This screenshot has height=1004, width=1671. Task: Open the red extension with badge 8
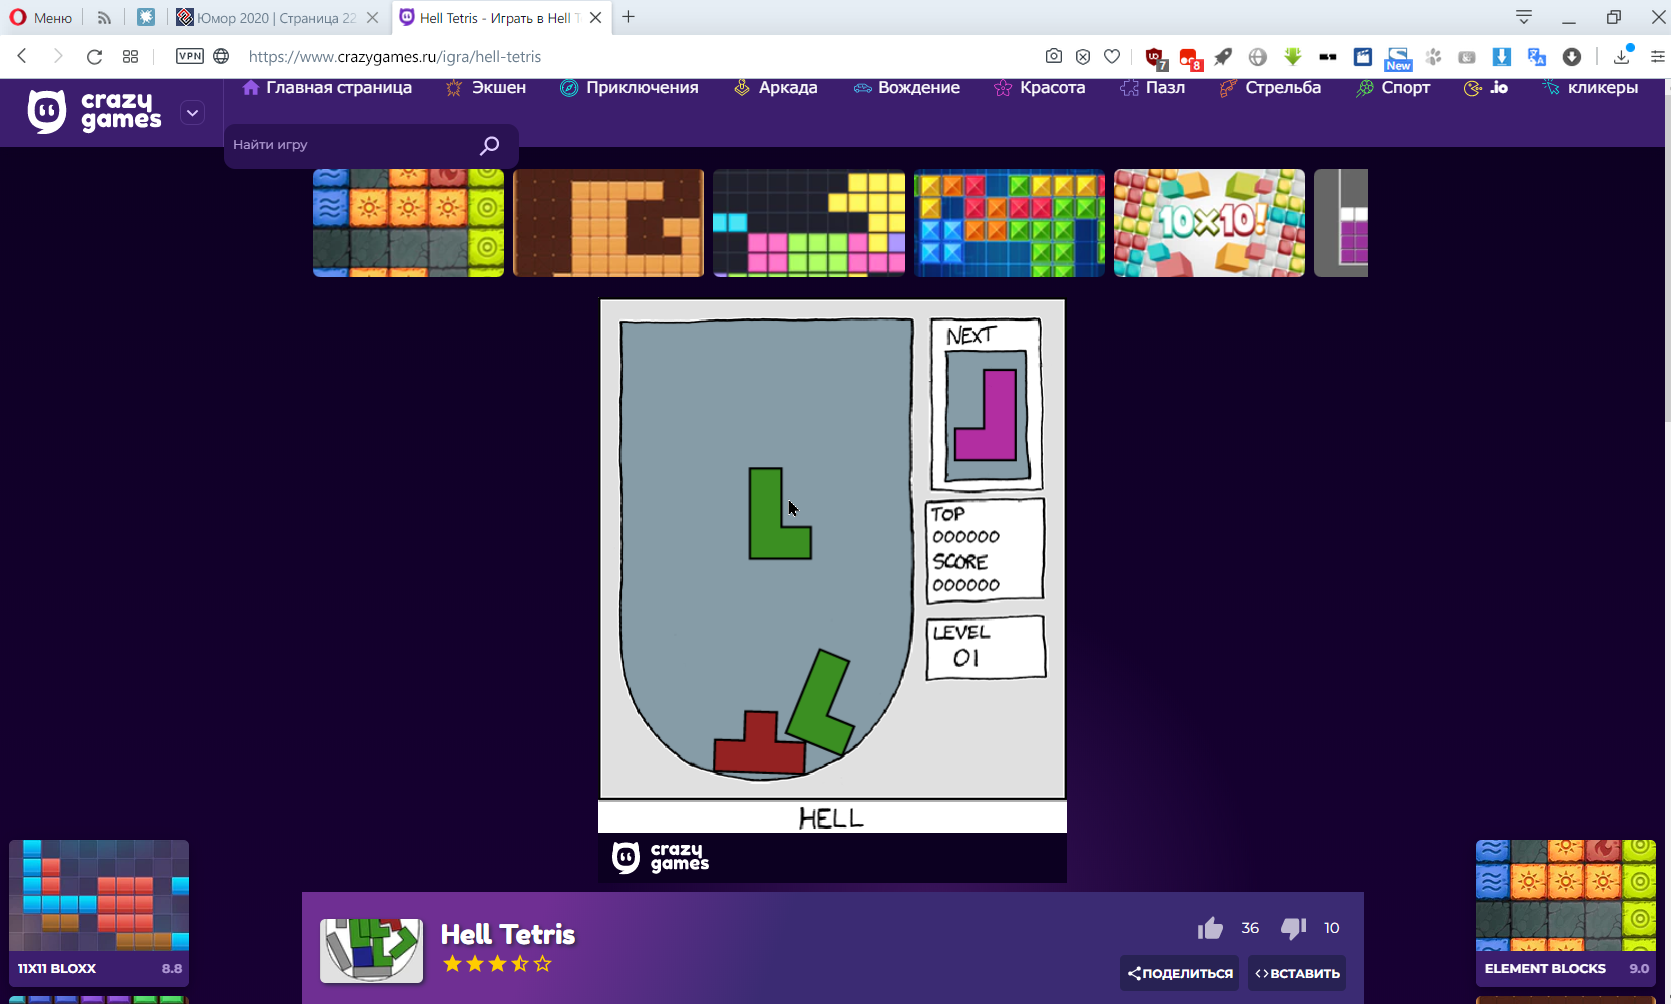(1190, 58)
